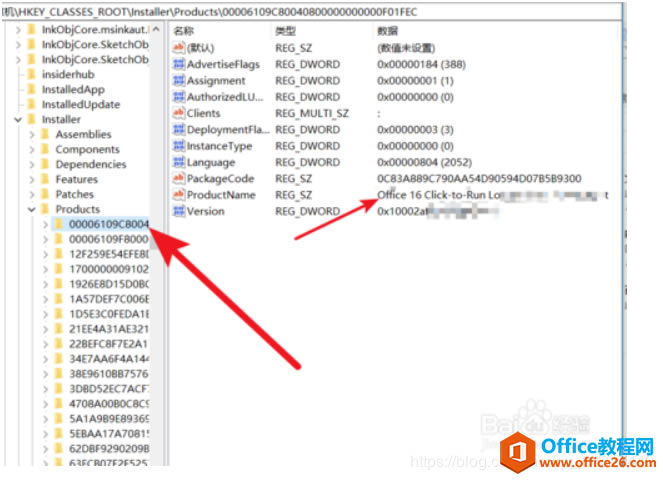663x480 pixels.
Task: Click the Components folder icon
Action: (x=45, y=149)
